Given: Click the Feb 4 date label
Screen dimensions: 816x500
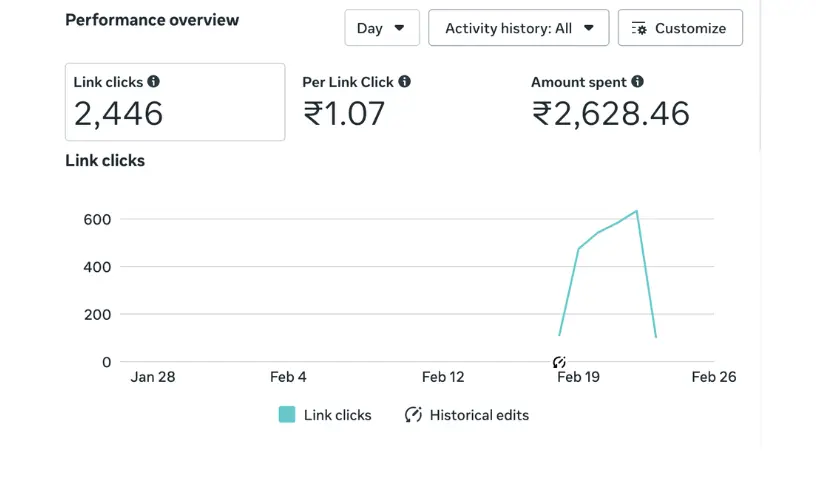Looking at the screenshot, I should (x=288, y=377).
